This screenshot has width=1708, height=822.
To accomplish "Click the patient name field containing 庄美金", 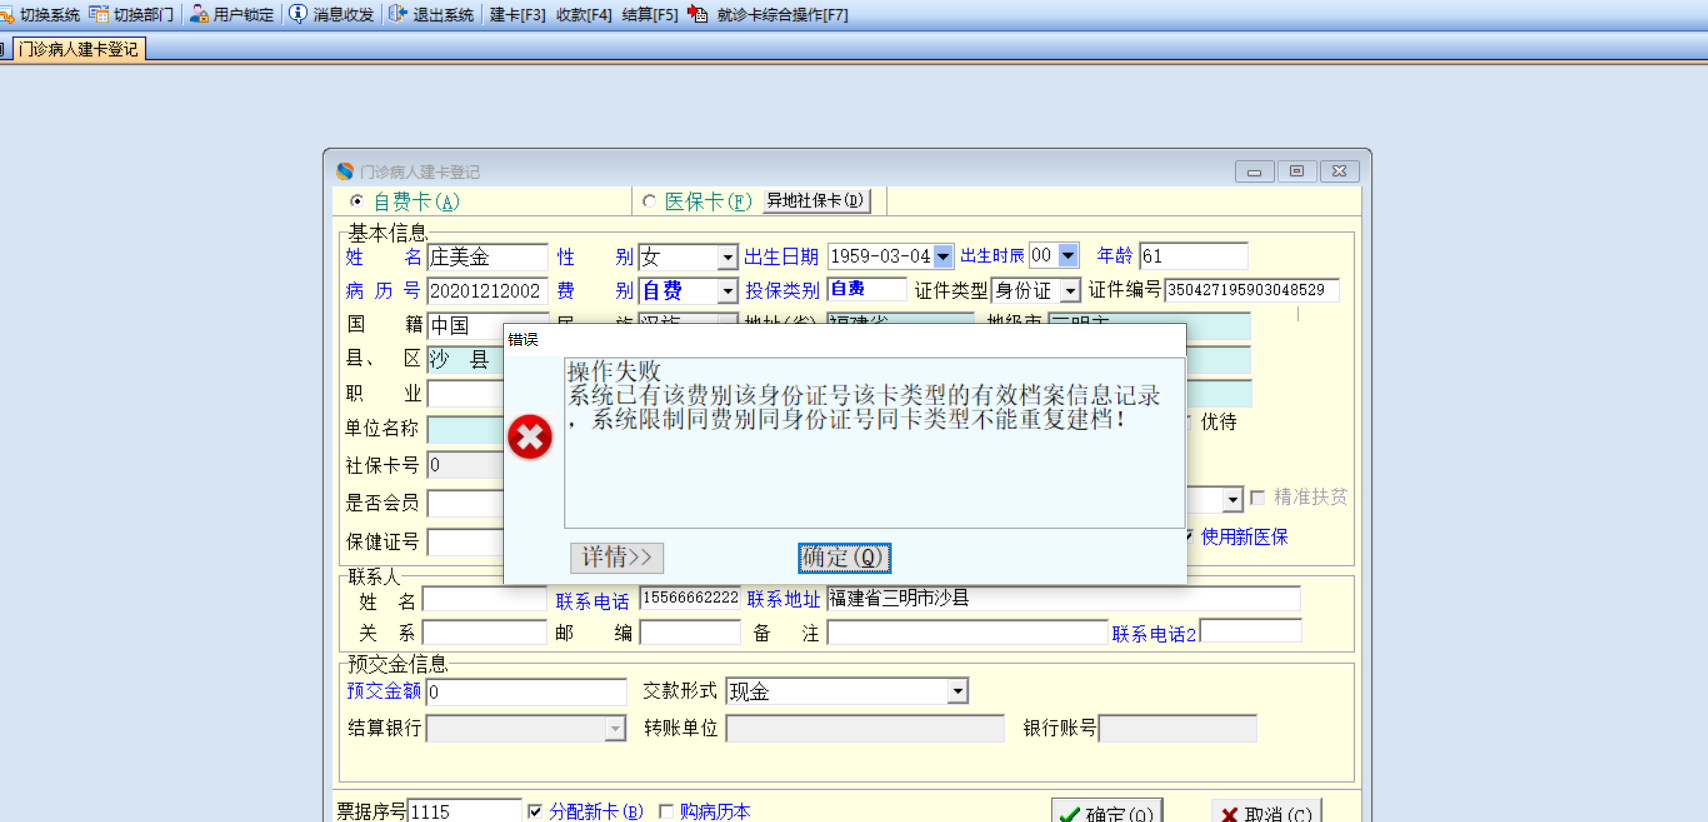I will click(x=487, y=257).
